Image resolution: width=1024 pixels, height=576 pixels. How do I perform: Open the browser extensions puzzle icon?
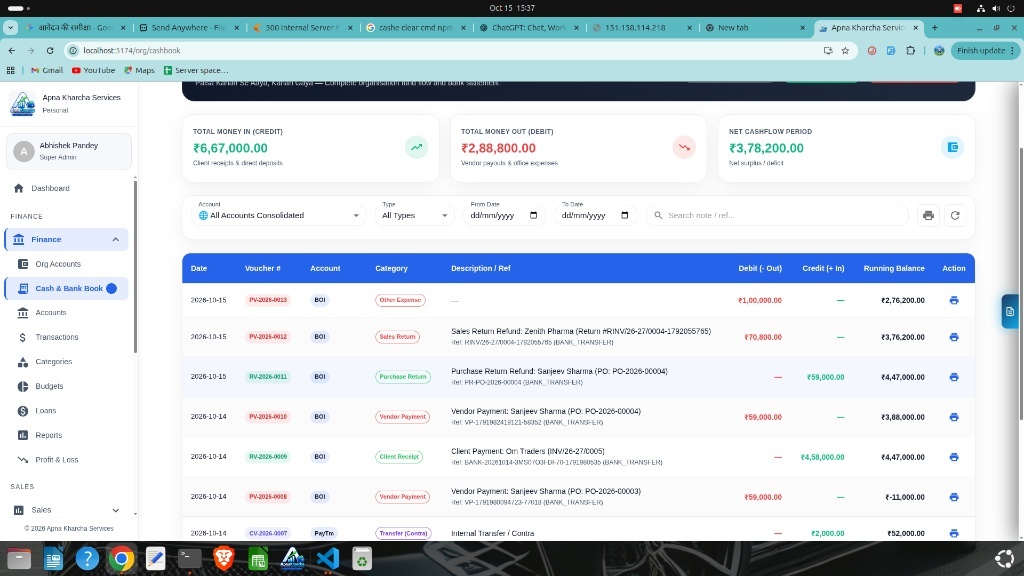click(x=910, y=50)
